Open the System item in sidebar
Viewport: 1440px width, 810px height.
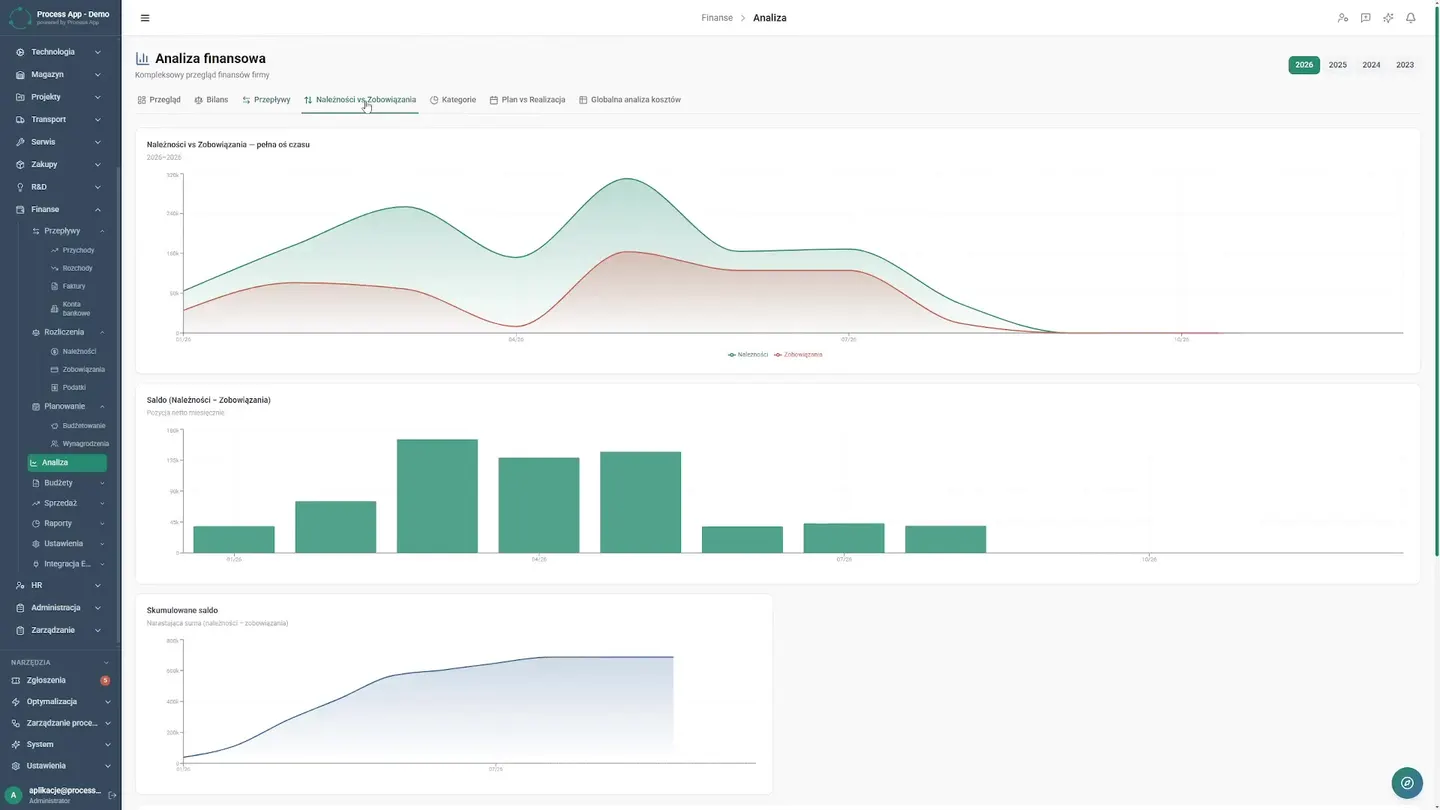[x=61, y=745]
